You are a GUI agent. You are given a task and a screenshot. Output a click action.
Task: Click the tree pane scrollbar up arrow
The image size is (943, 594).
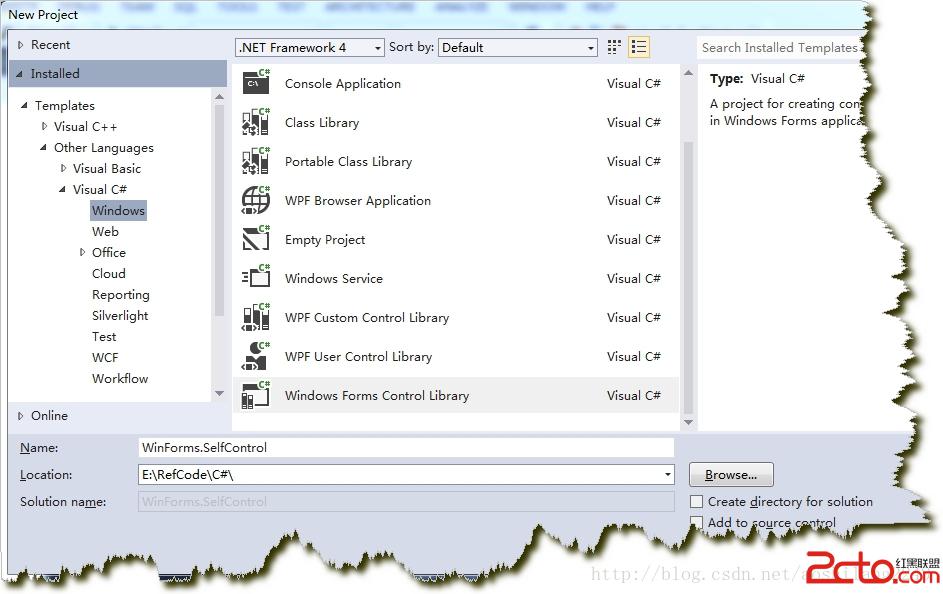pos(219,96)
